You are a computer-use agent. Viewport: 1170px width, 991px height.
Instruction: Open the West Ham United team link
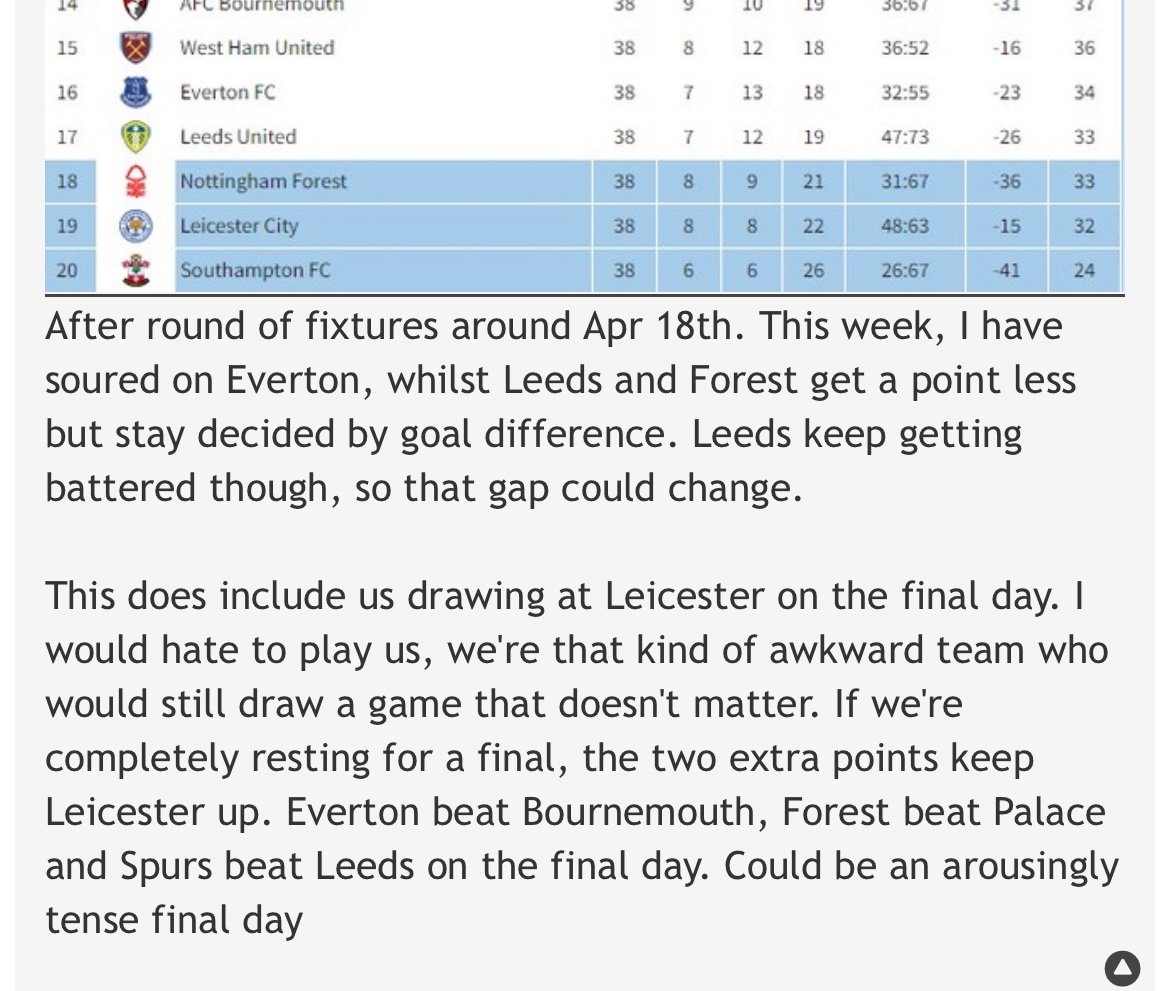pos(257,48)
